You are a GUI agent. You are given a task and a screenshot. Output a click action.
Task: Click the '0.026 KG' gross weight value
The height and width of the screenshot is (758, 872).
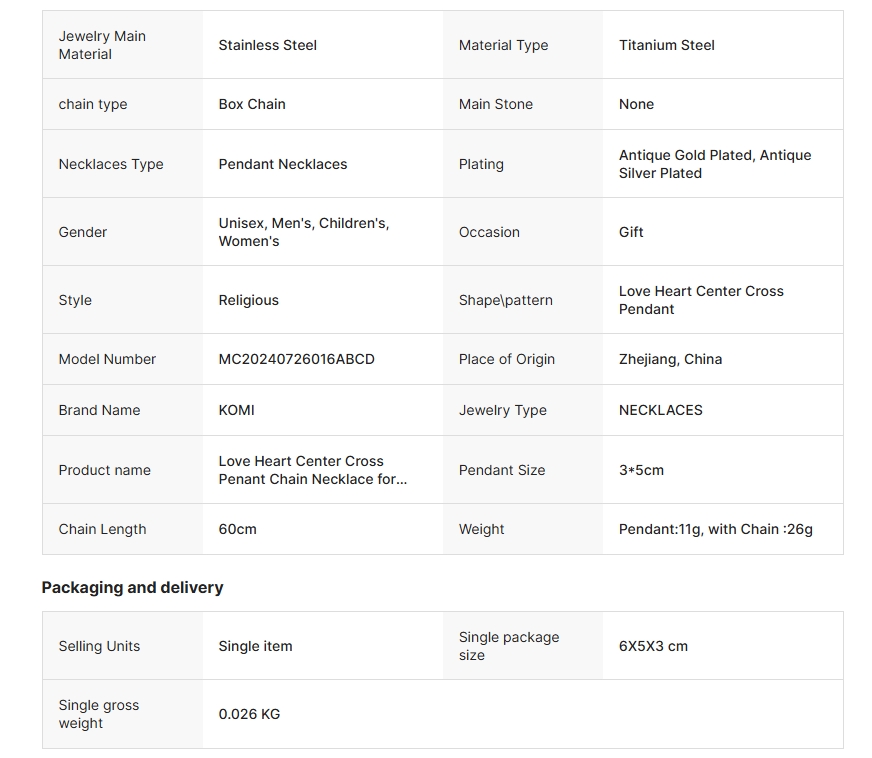tap(249, 714)
